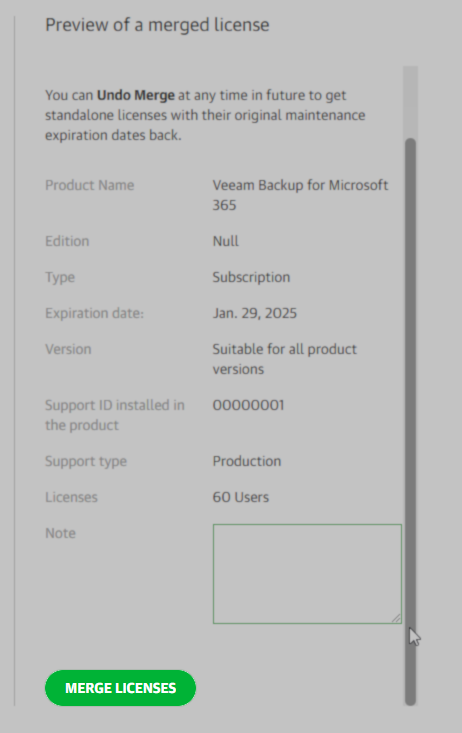Click the scrollbar track above the thumb
Viewport: 462px width, 733px height.
[x=410, y=101]
